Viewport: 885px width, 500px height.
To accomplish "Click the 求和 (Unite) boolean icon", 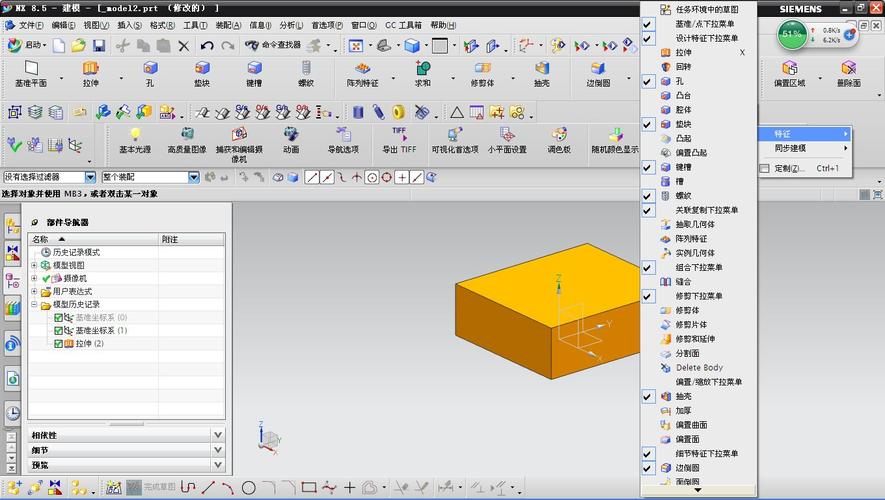I will point(423,69).
